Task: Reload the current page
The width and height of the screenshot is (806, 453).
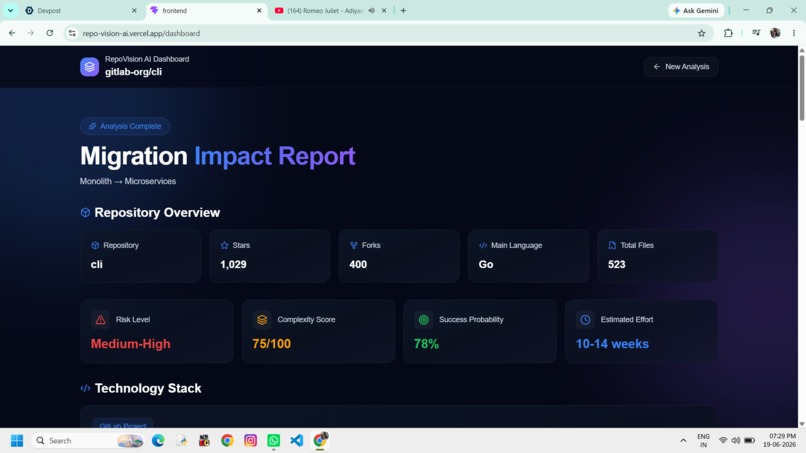Action: point(50,33)
